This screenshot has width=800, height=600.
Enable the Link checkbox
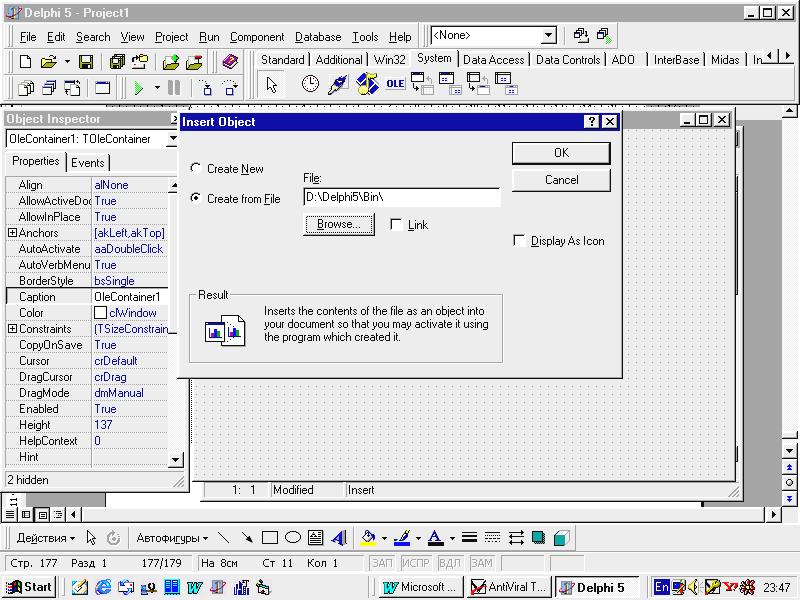point(396,224)
